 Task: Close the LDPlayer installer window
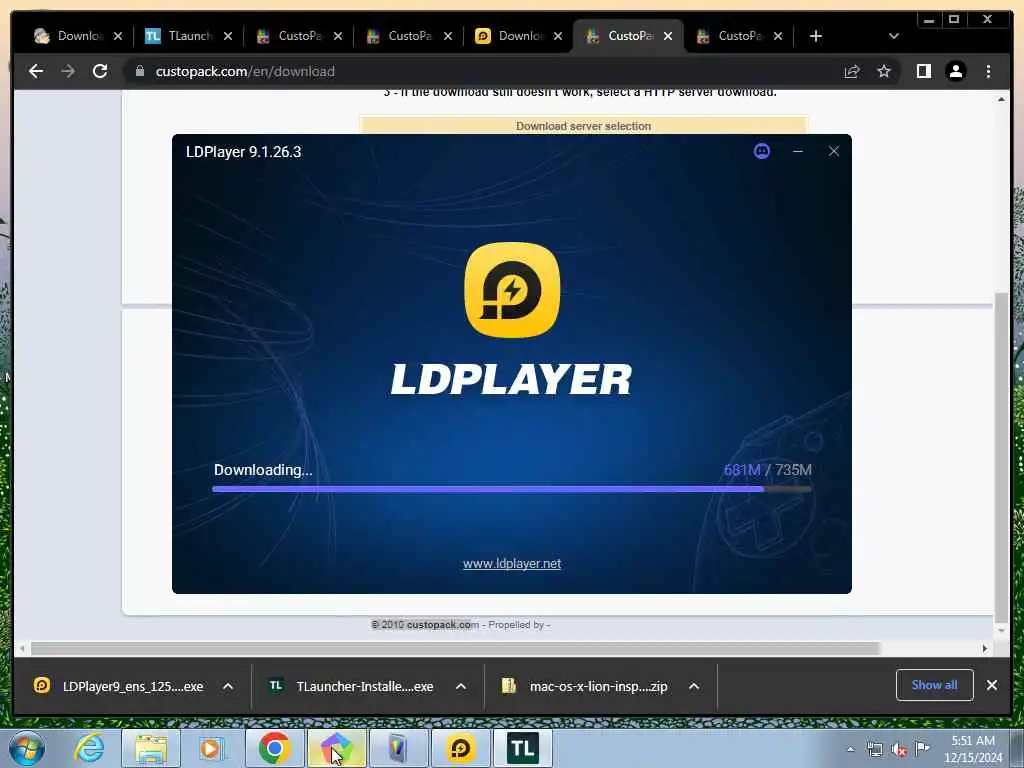(x=834, y=152)
